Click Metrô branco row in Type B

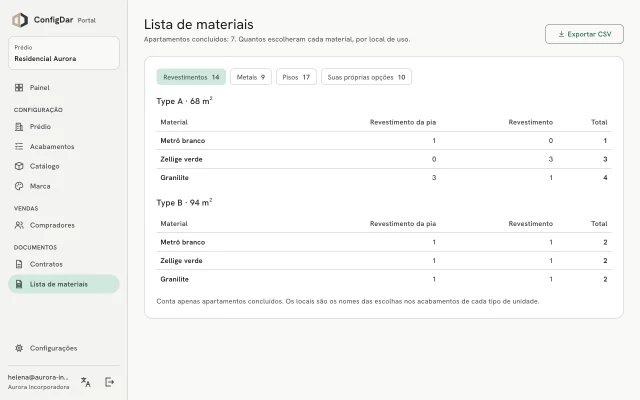tap(384, 242)
